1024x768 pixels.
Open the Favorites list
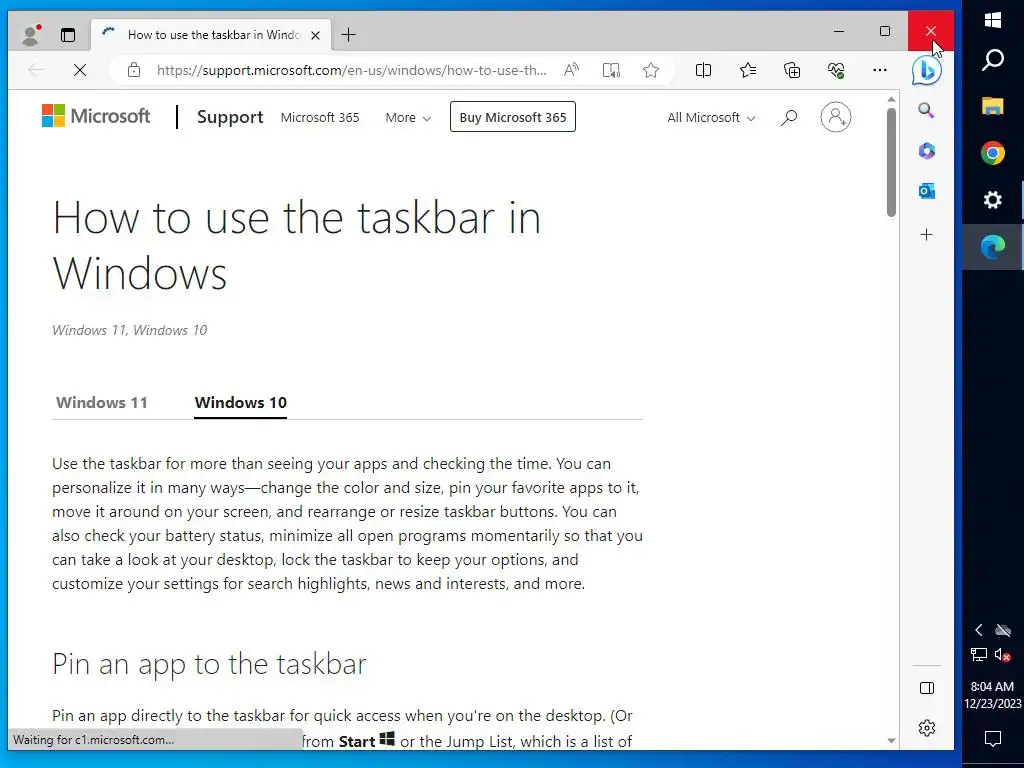(748, 70)
